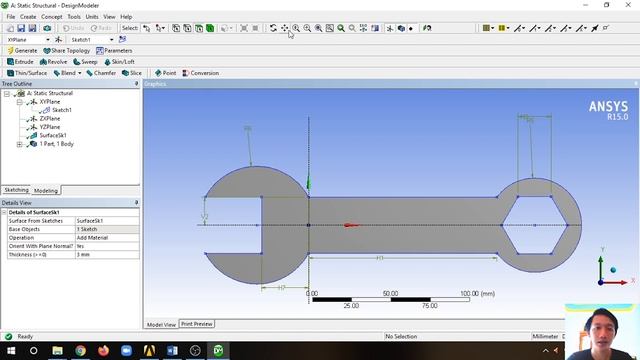Open the Parameters tool
640x360 pixels.
[x=114, y=51]
